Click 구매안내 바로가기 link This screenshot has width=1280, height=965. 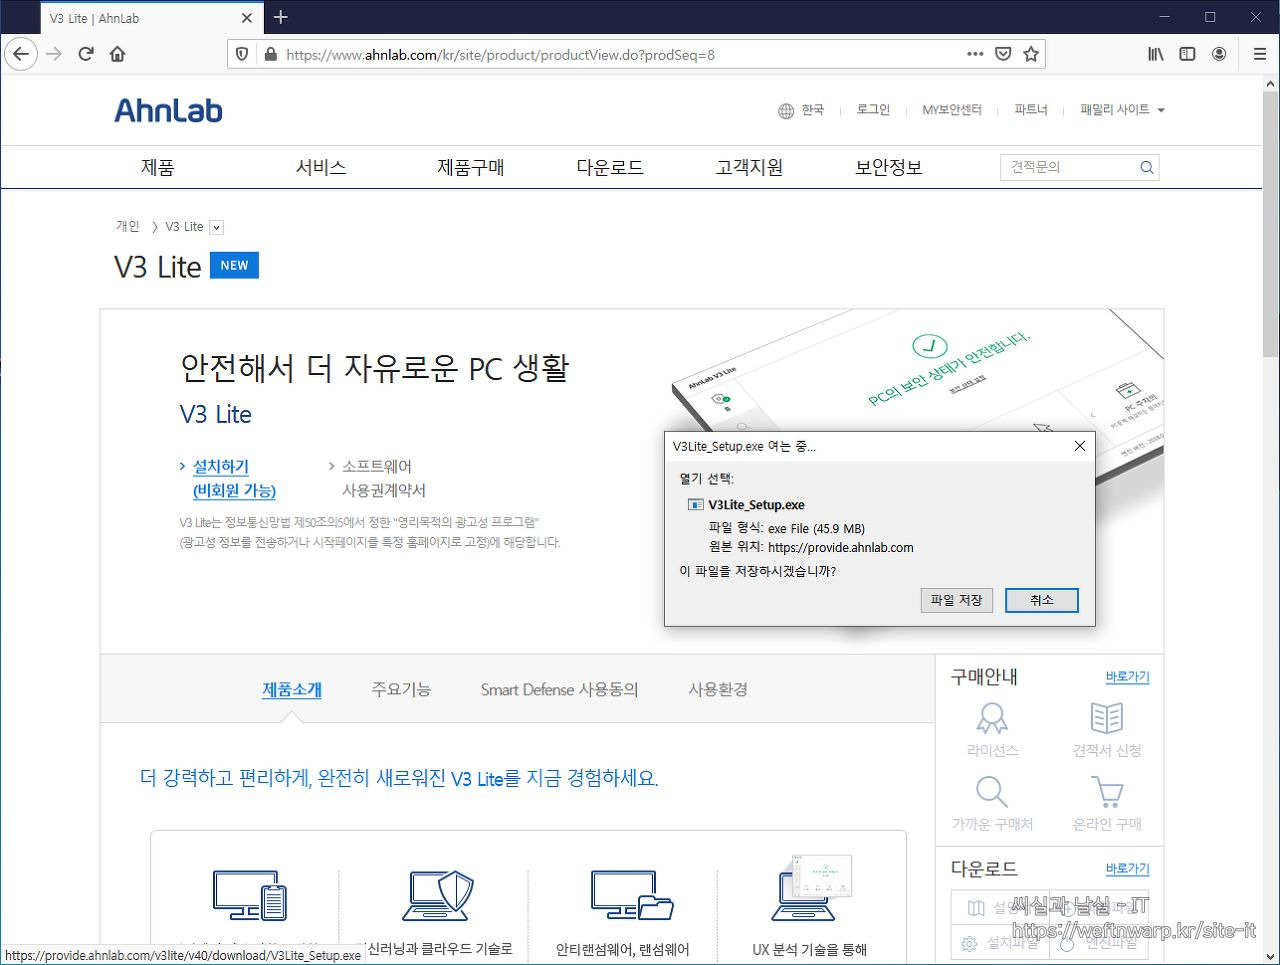point(1127,677)
